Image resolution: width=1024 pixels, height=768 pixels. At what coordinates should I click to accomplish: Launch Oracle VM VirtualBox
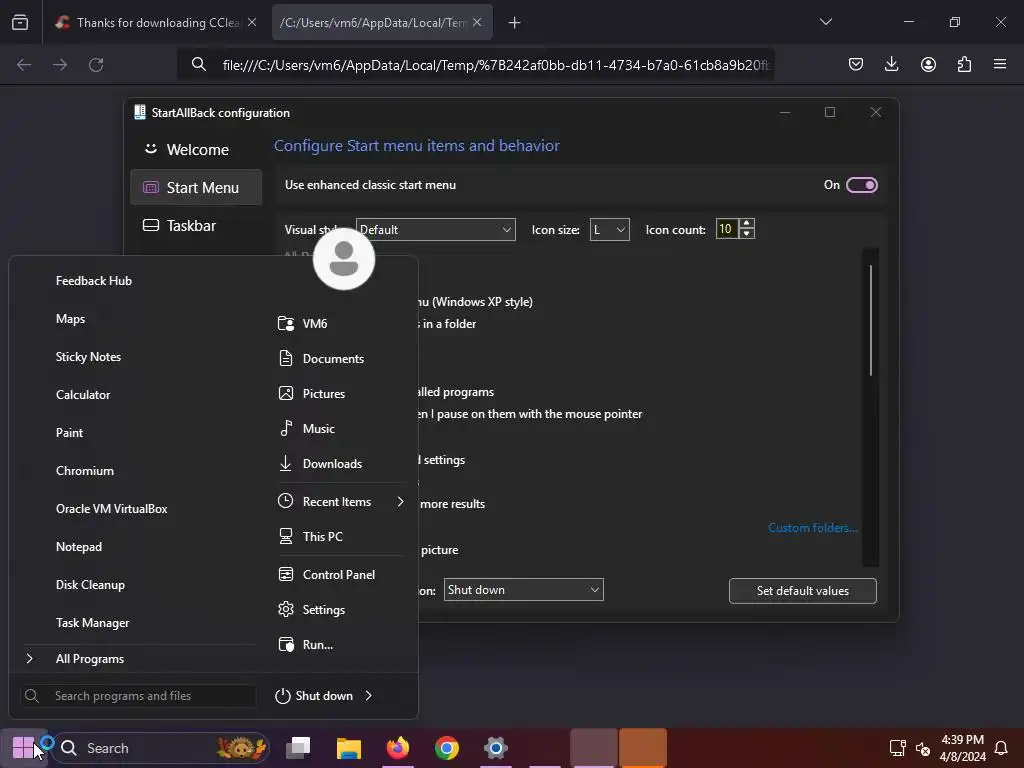point(111,509)
